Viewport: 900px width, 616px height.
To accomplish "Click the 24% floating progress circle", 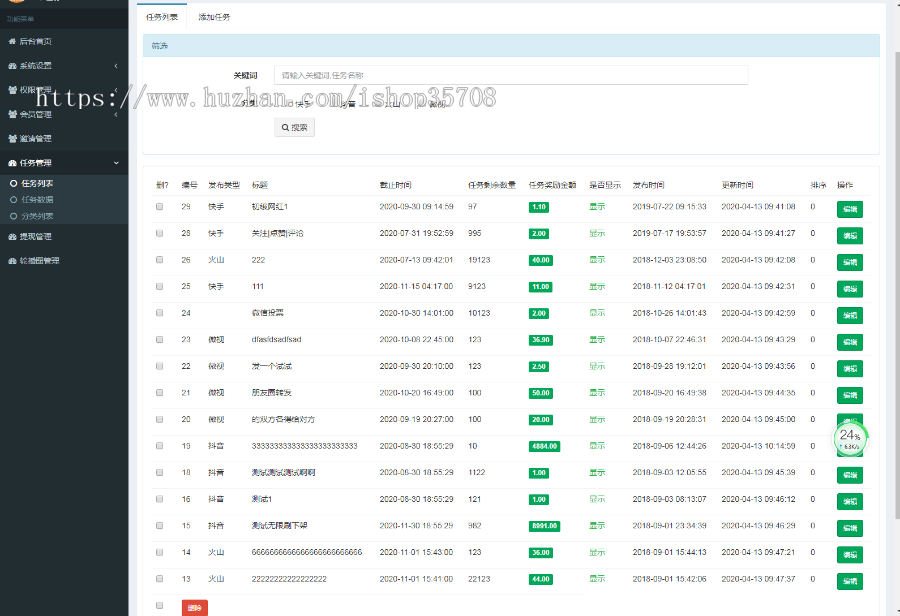I will pyautogui.click(x=849, y=437).
